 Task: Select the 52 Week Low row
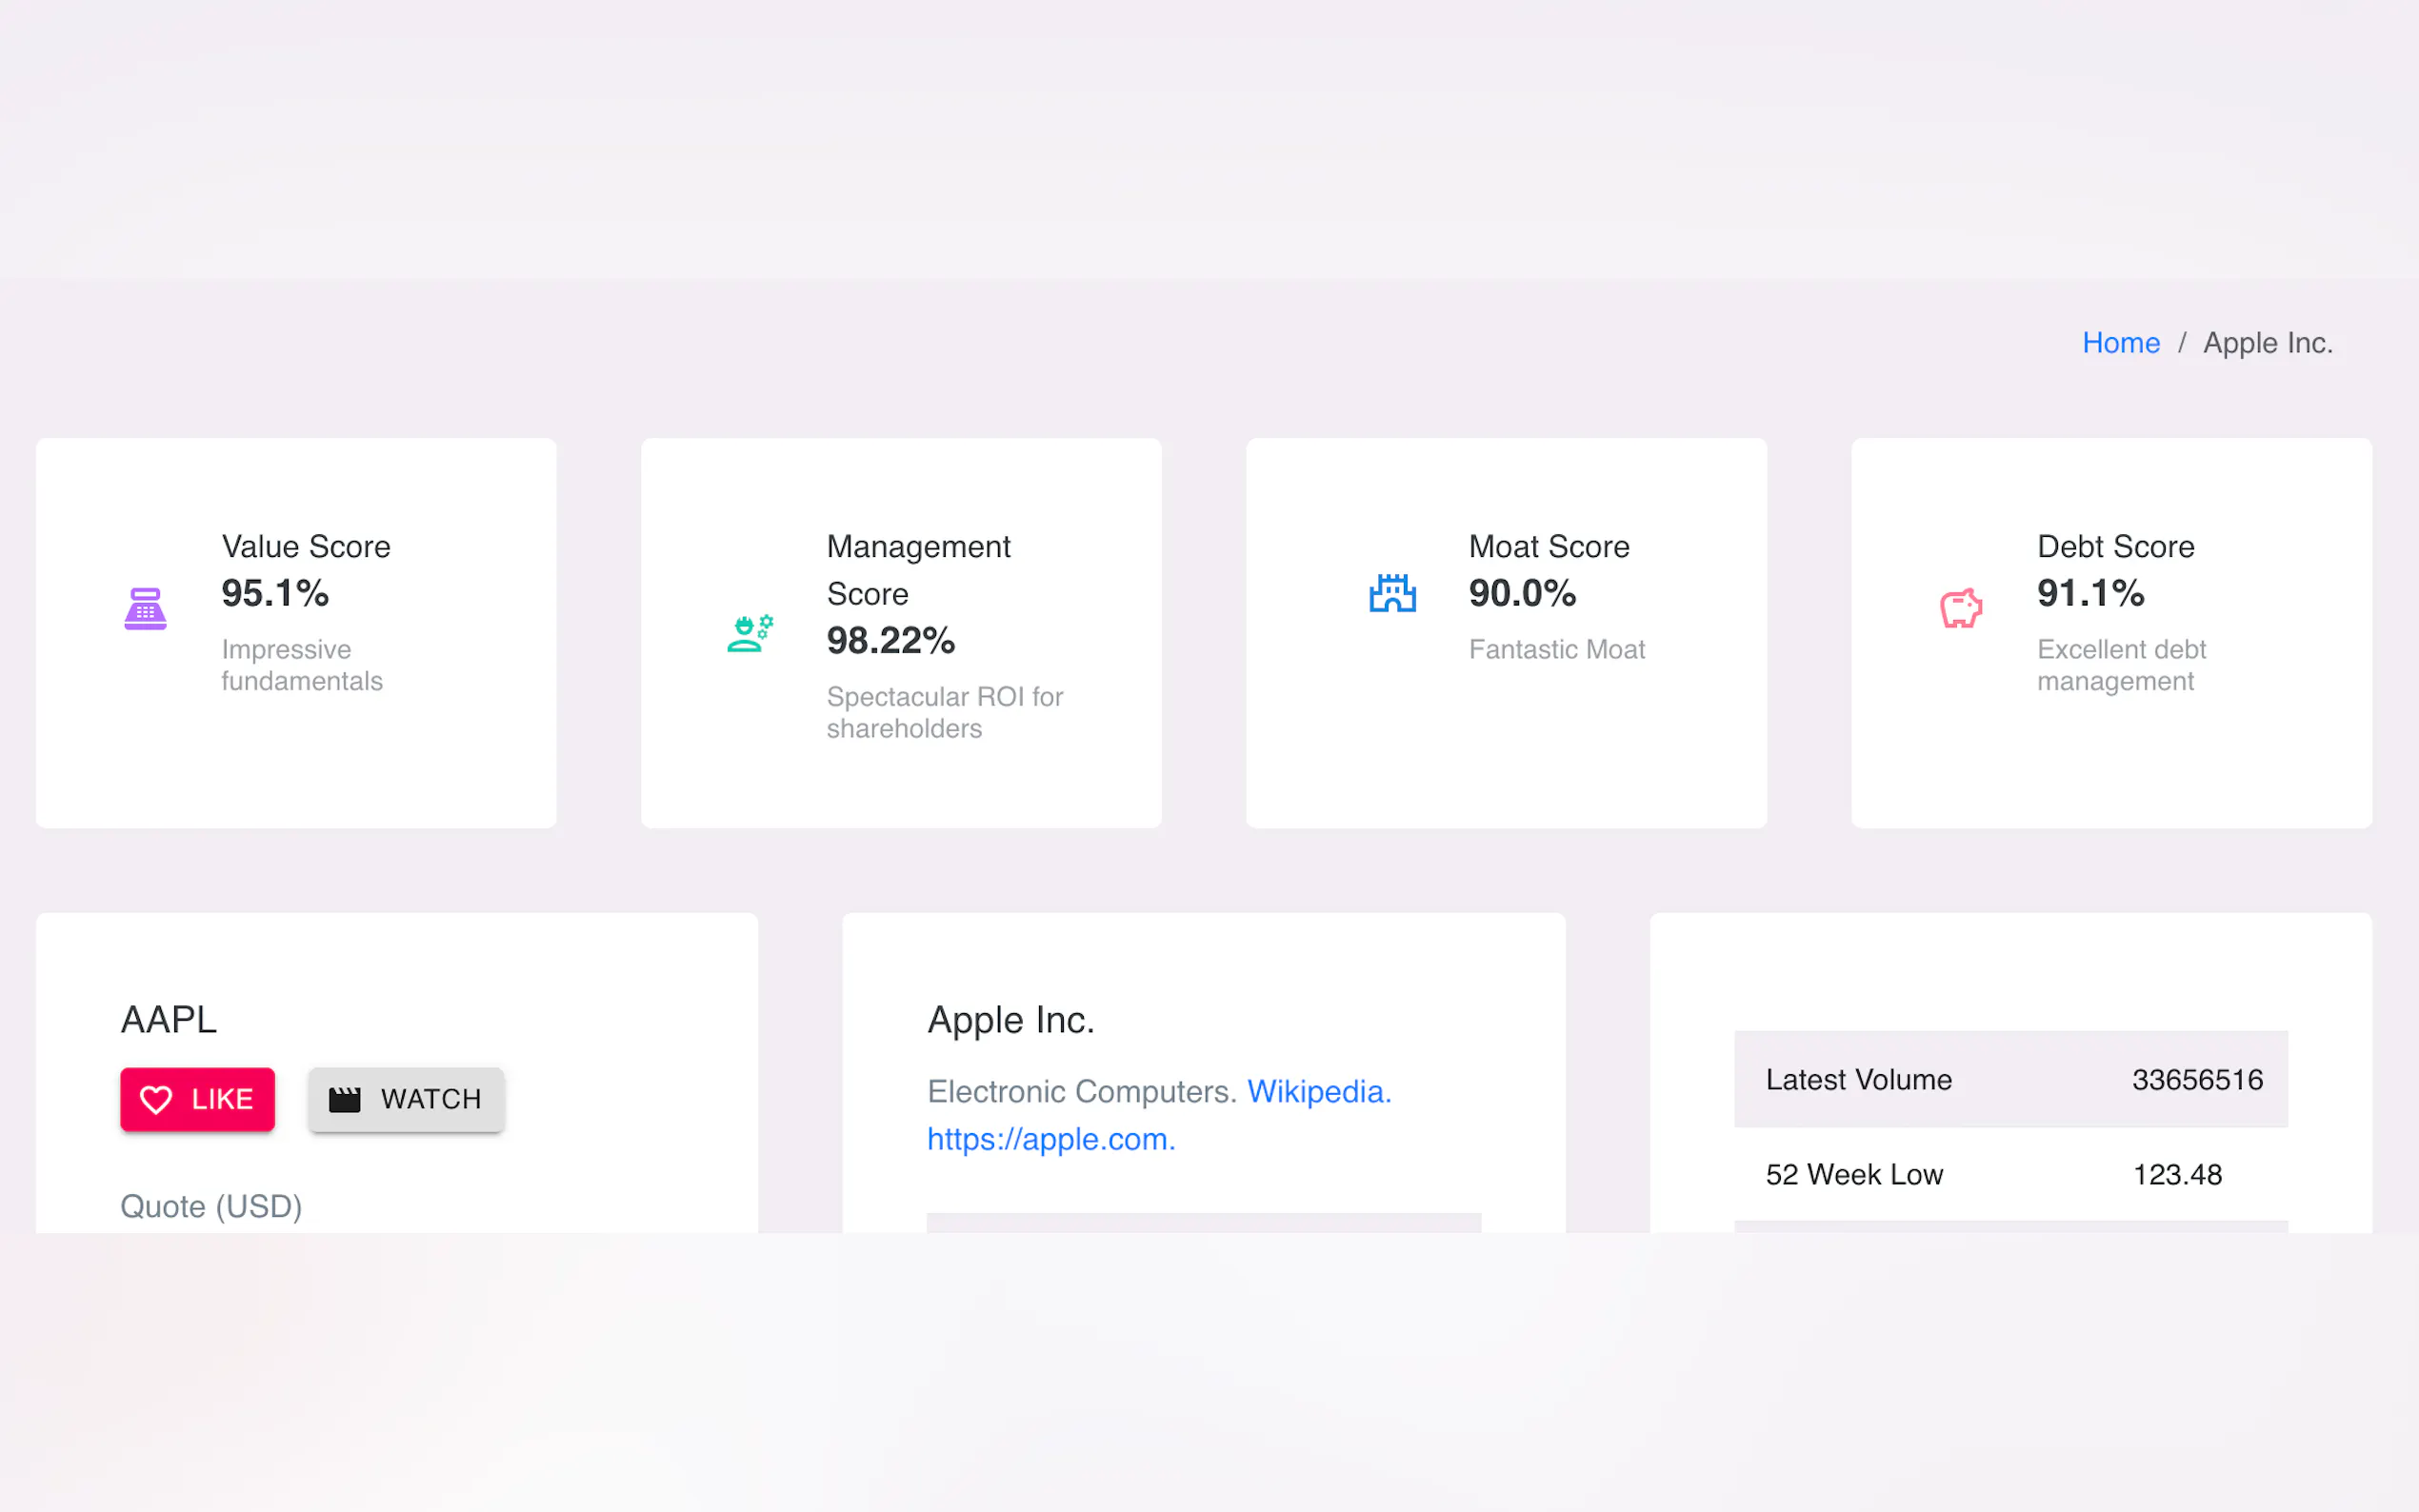pos(2010,1174)
